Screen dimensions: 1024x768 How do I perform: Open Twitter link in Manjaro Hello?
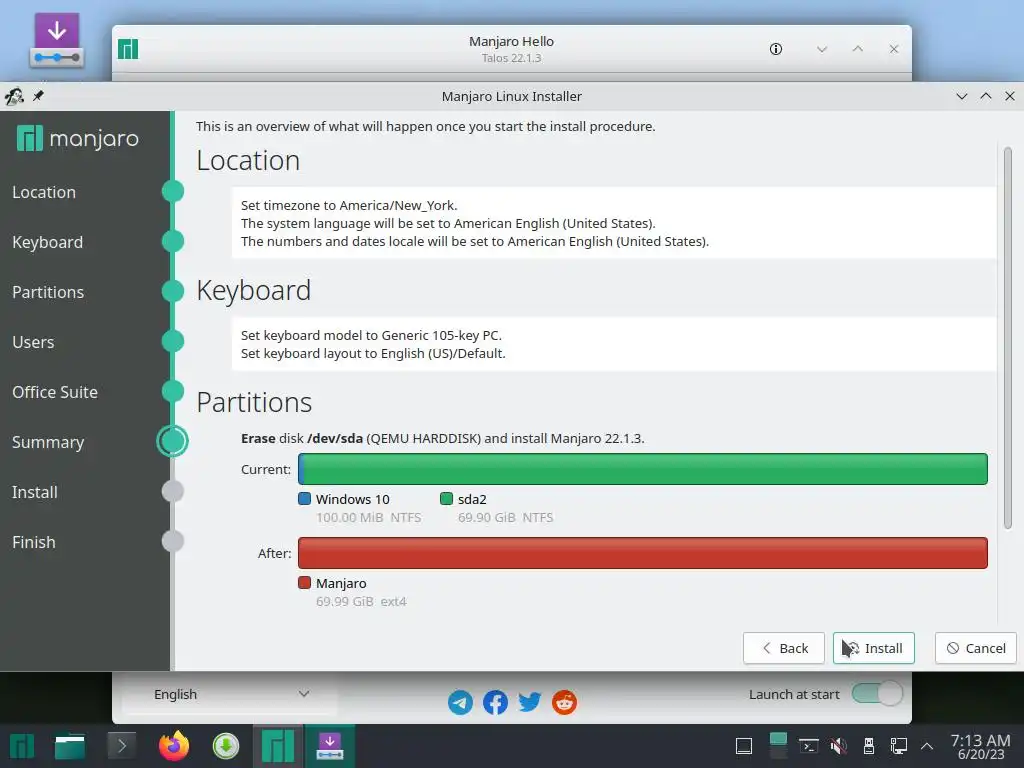pos(530,703)
